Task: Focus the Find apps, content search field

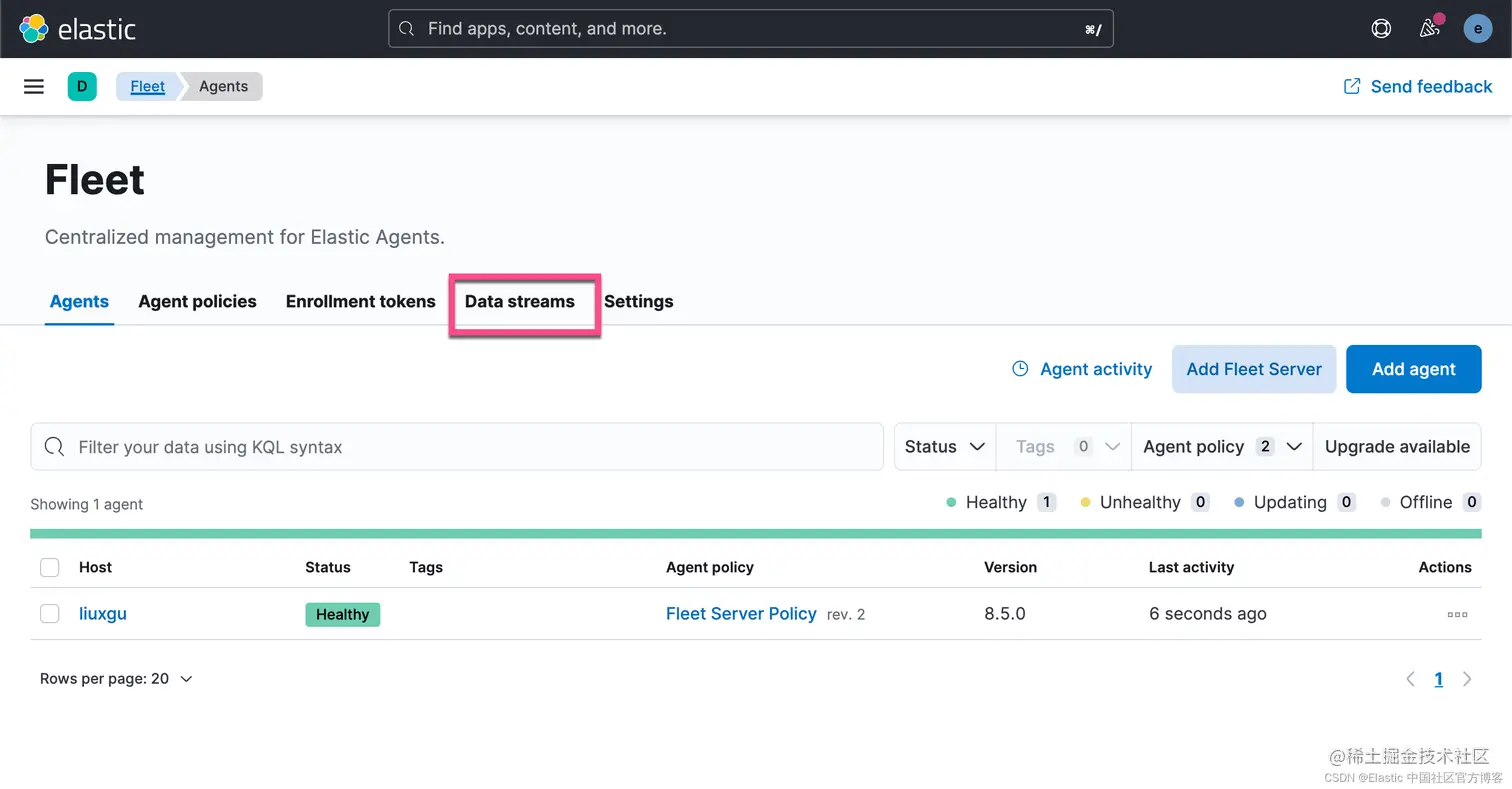Action: [750, 29]
